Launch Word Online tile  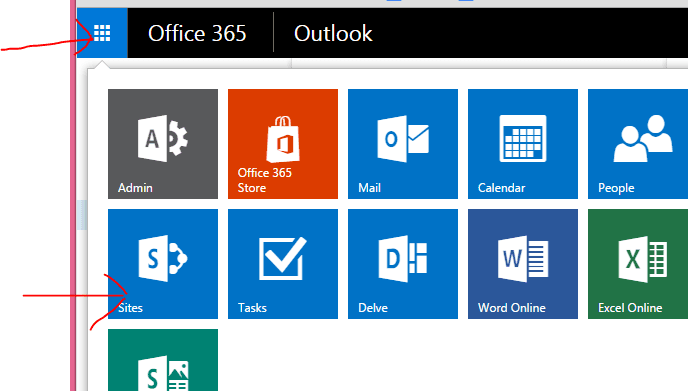pyautogui.click(x=523, y=264)
